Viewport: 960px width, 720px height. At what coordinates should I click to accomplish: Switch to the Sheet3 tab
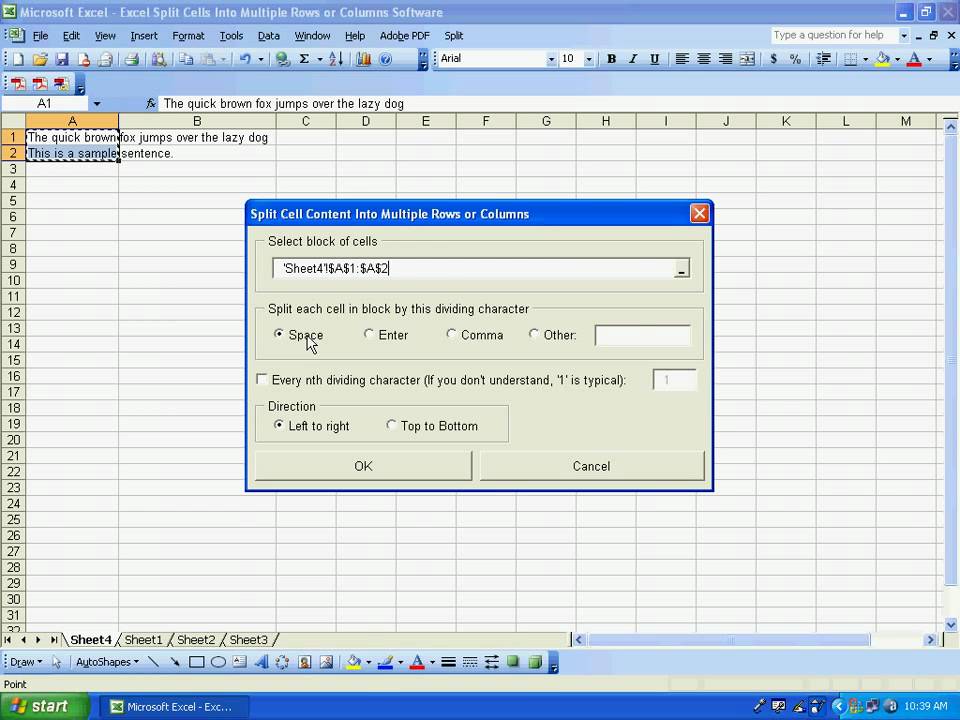pos(249,640)
